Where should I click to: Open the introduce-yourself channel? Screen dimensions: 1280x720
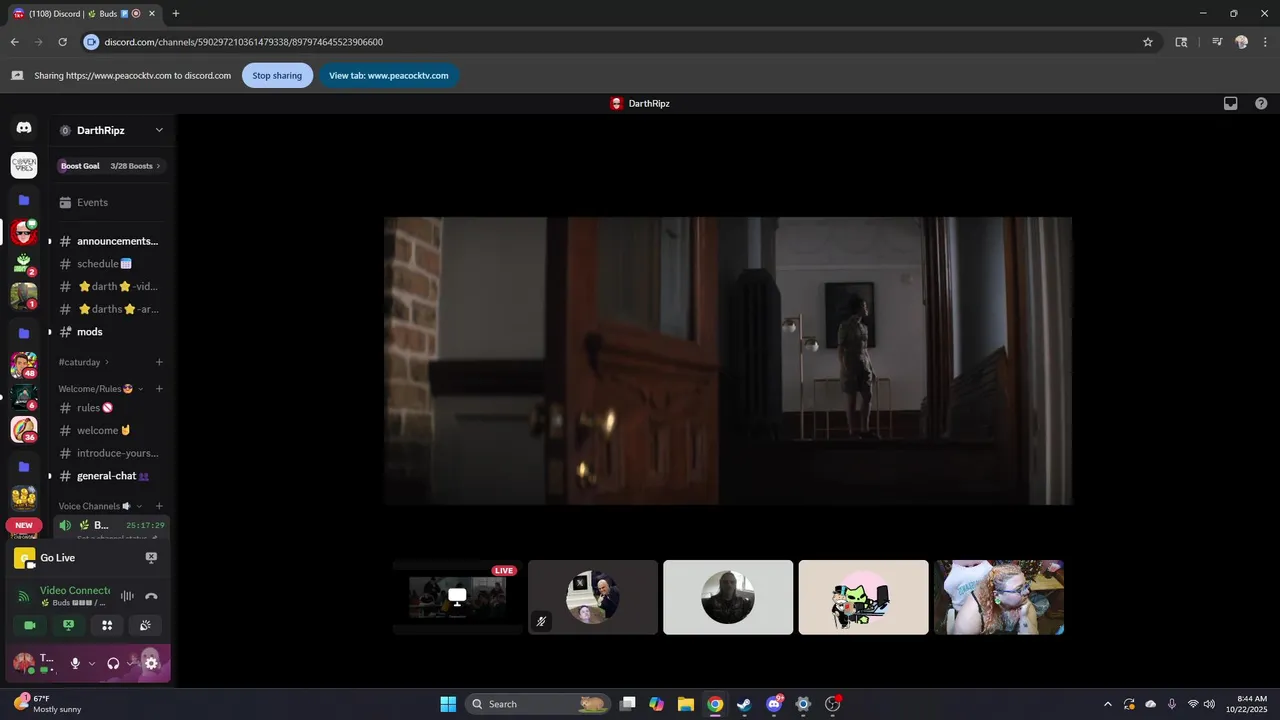[110, 453]
